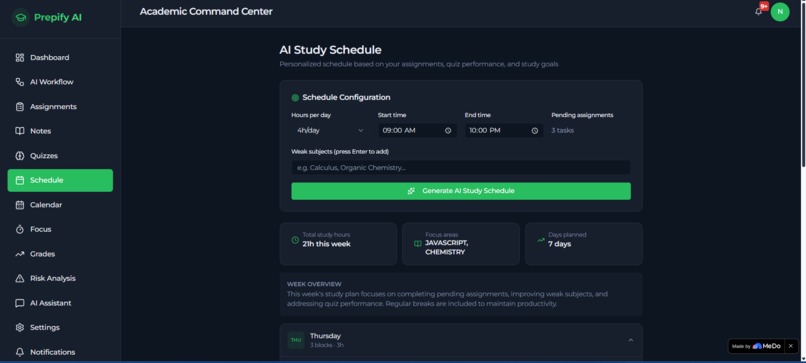Navigate to Assignments
Viewport: 806px width, 363px height.
click(x=60, y=106)
